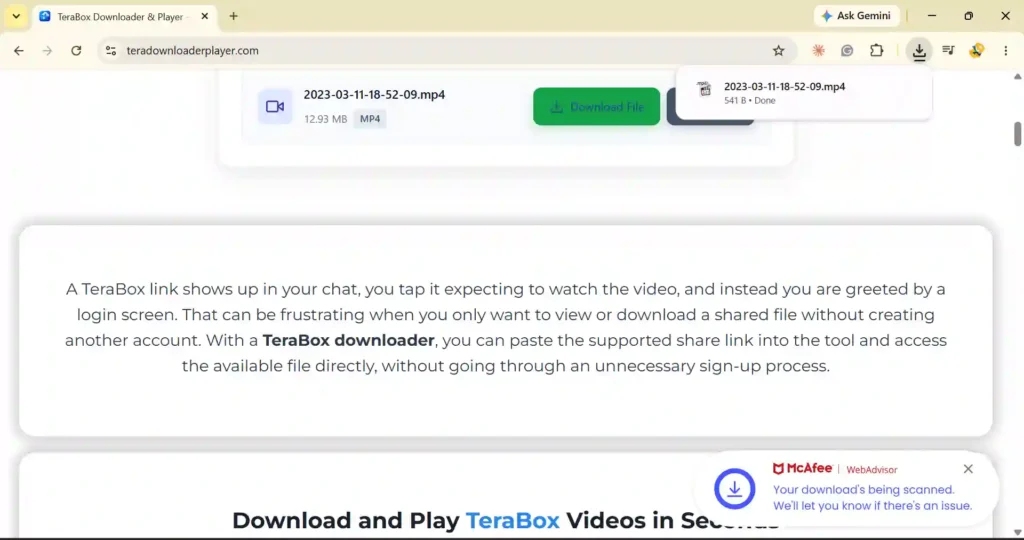Open a new browser tab
The height and width of the screenshot is (540, 1024).
pos(233,16)
